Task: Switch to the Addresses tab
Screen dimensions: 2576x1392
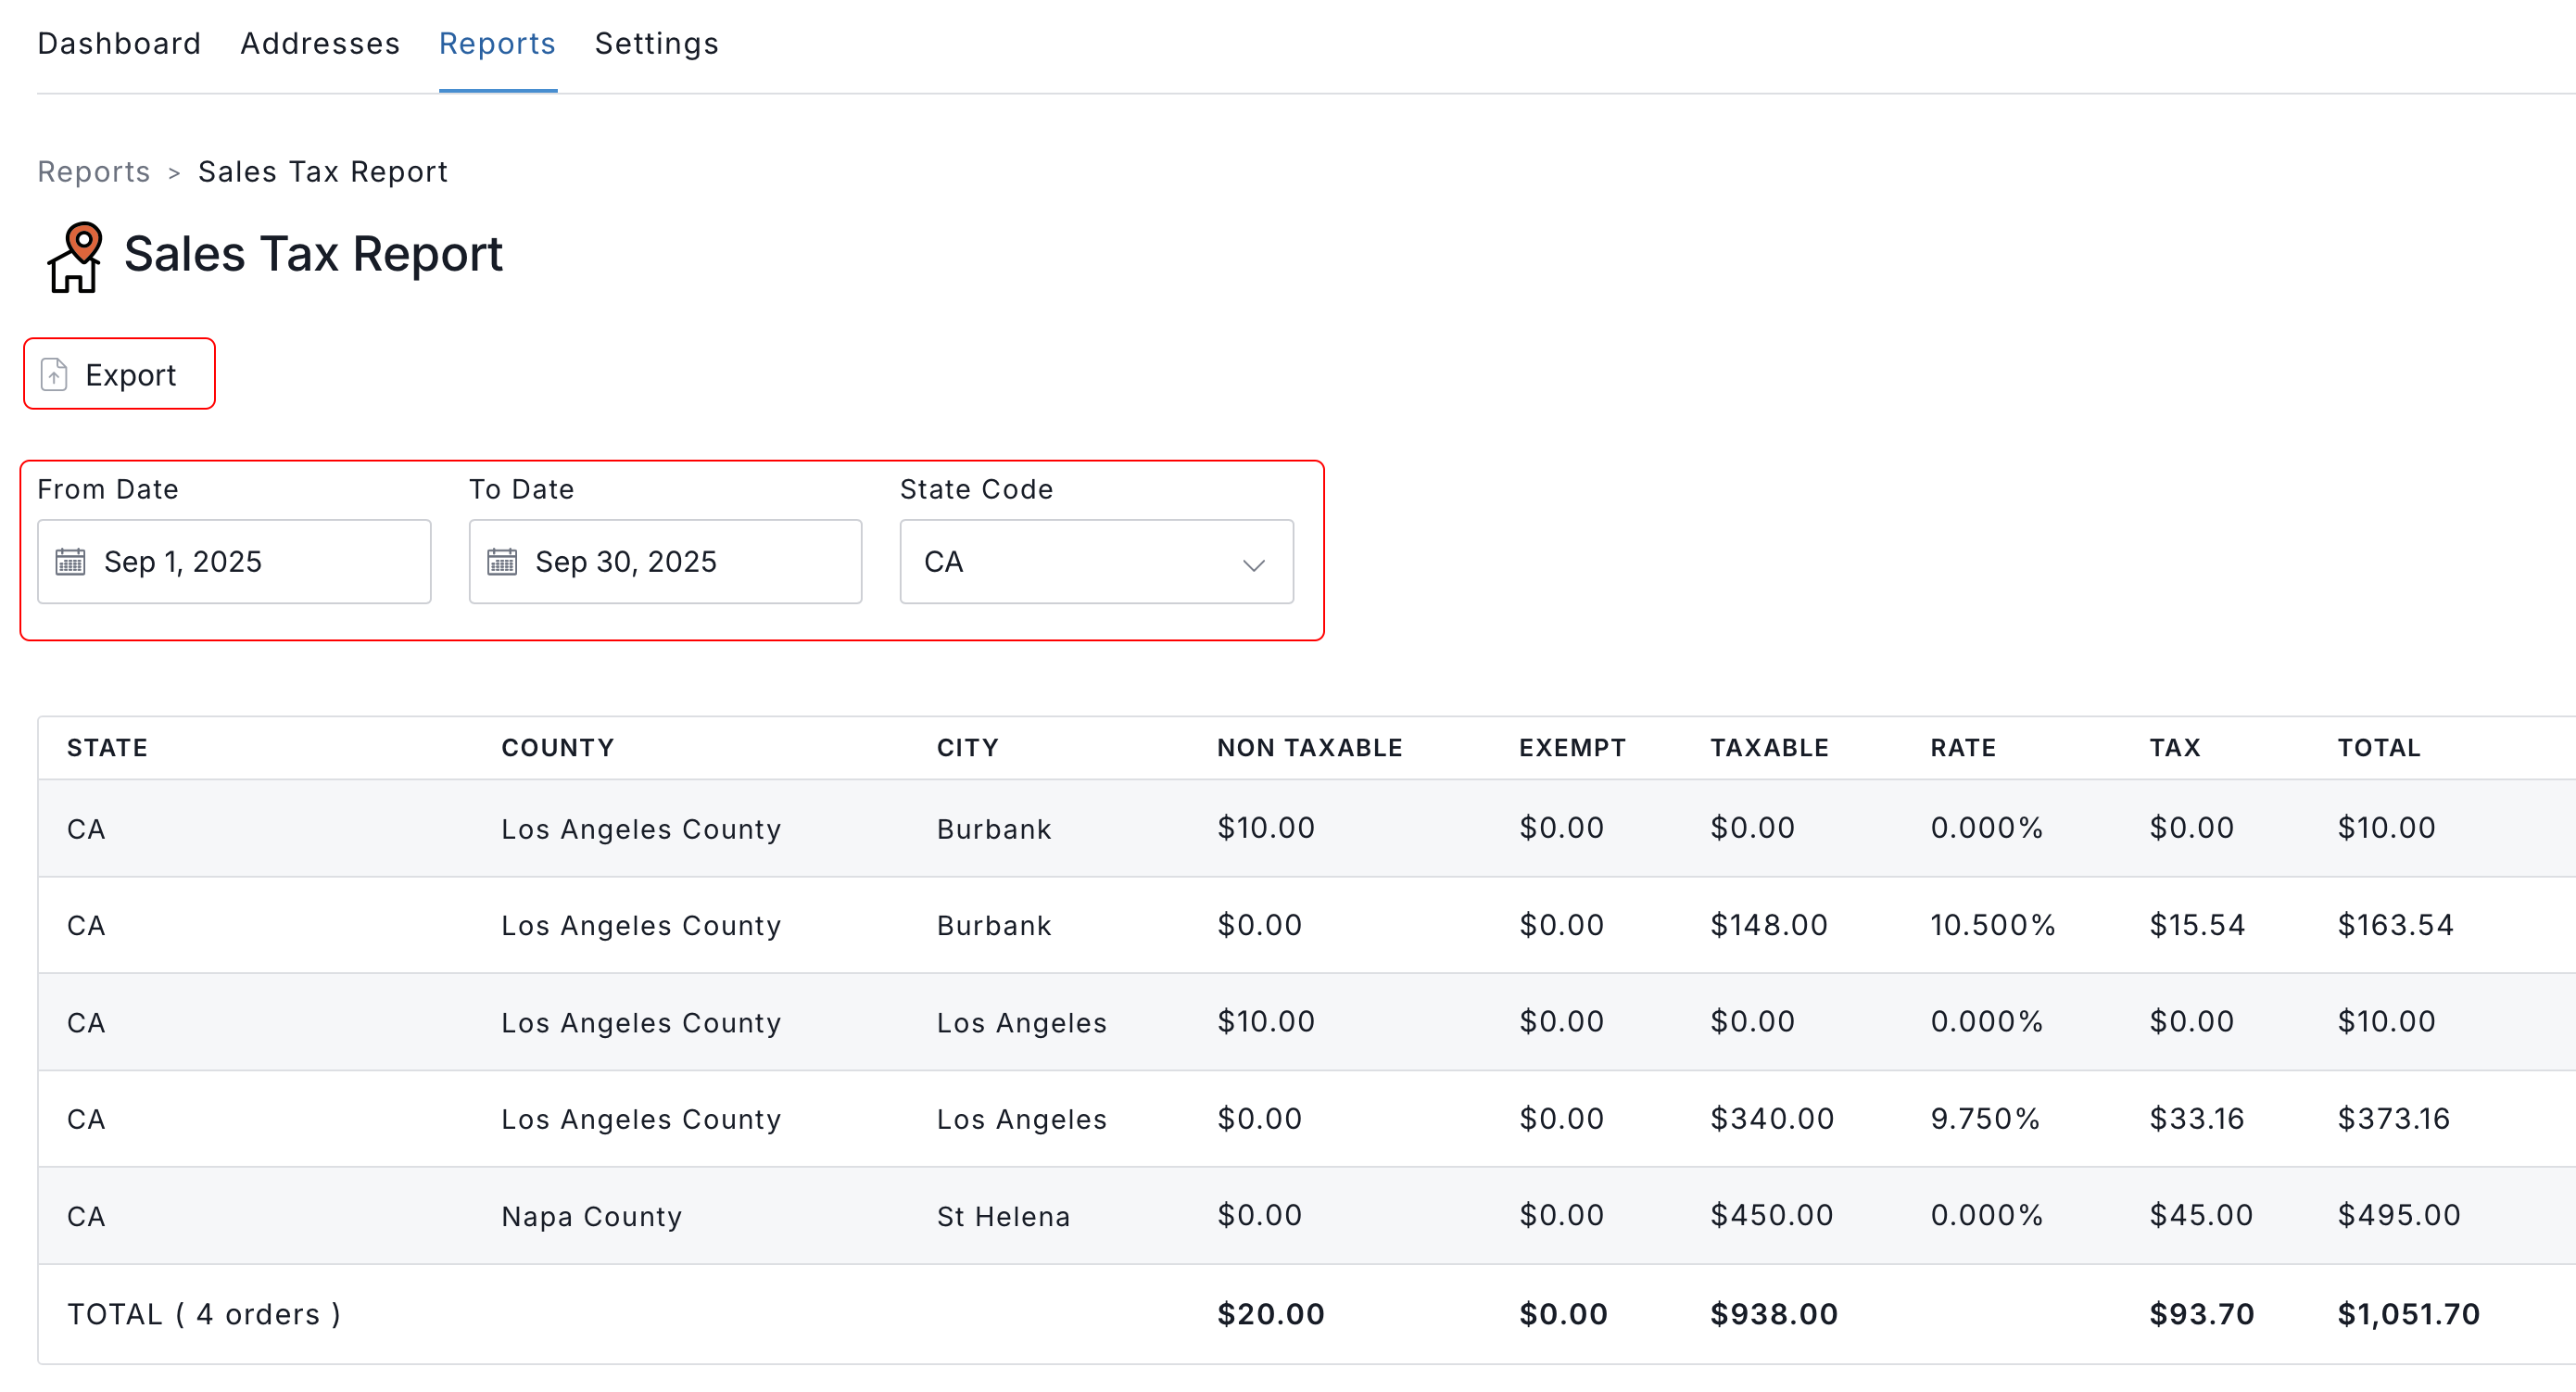Action: coord(320,44)
